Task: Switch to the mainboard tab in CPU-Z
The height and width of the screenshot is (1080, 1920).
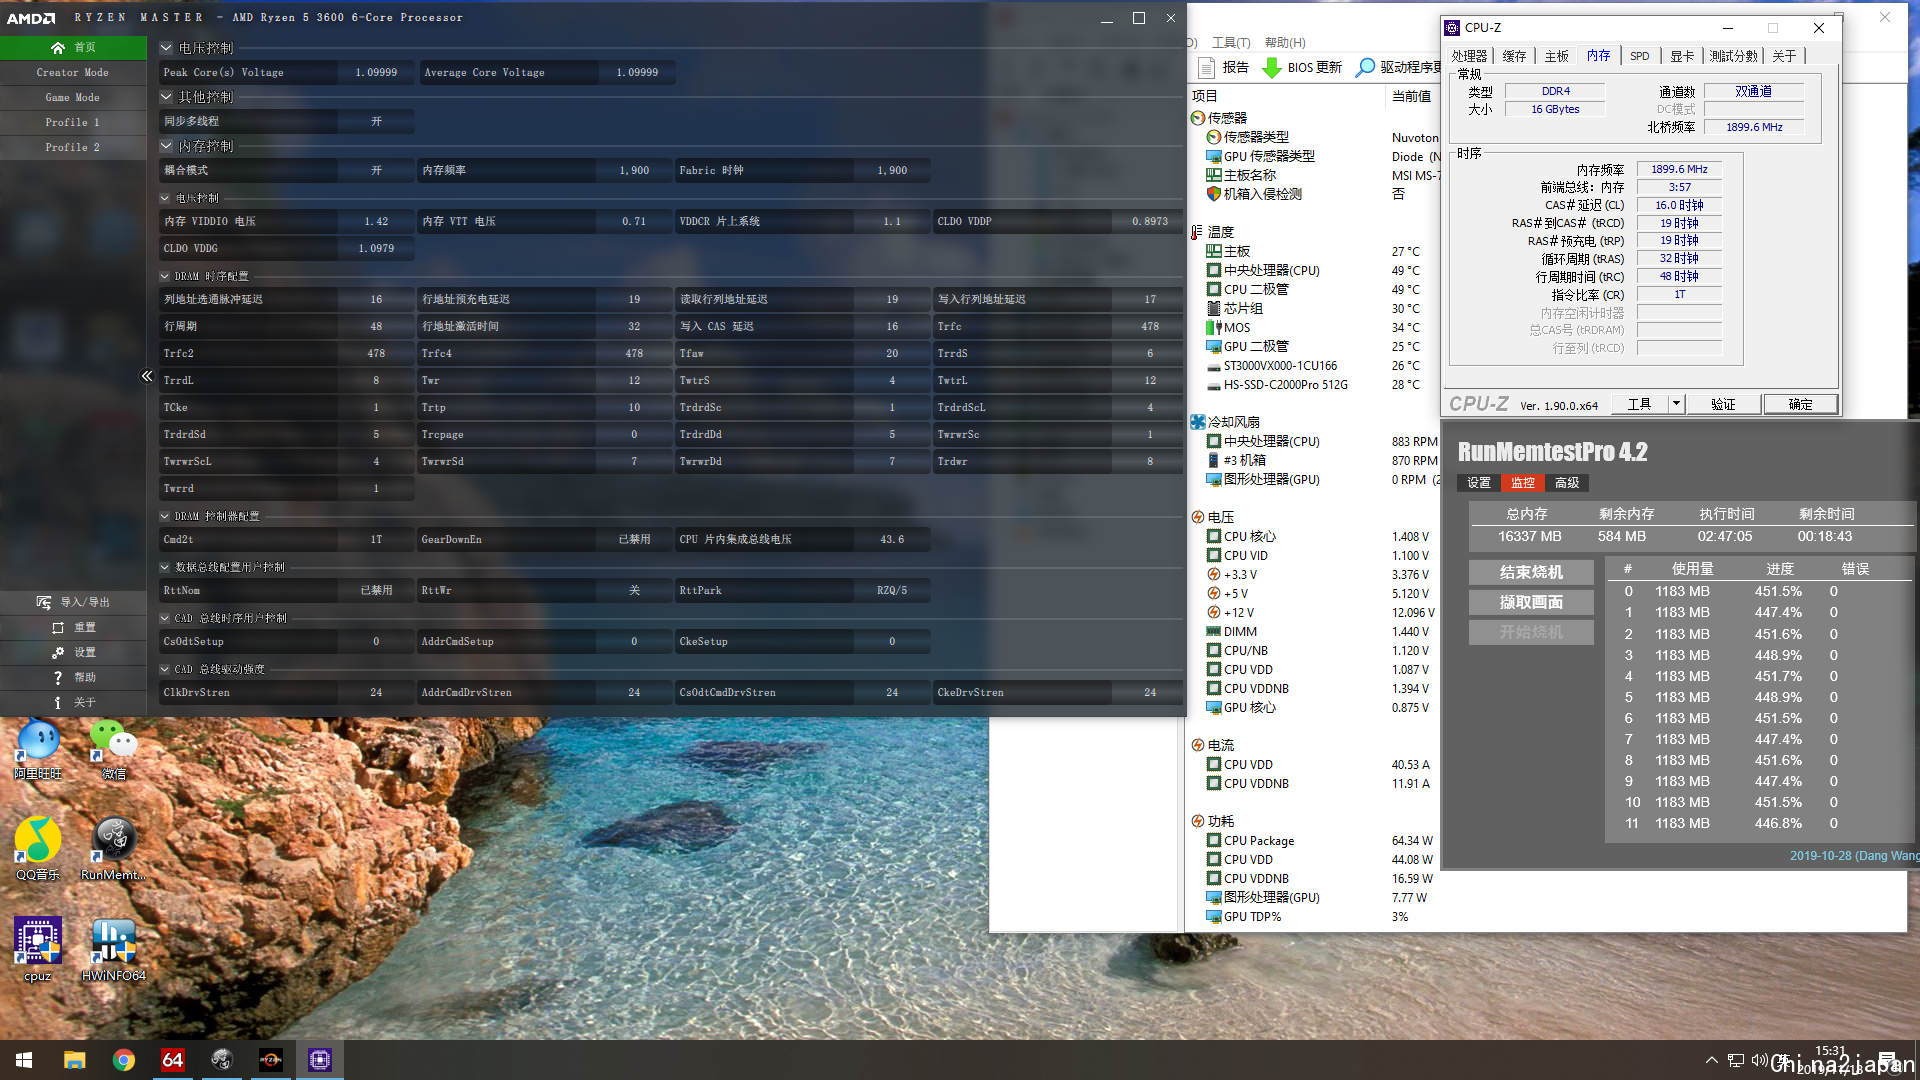Action: click(x=1557, y=56)
